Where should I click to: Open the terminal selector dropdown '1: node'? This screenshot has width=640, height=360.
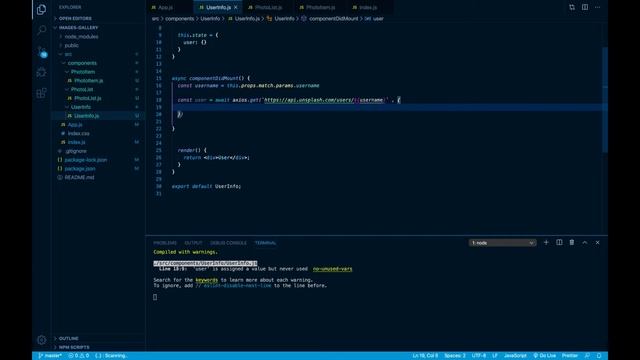502,243
